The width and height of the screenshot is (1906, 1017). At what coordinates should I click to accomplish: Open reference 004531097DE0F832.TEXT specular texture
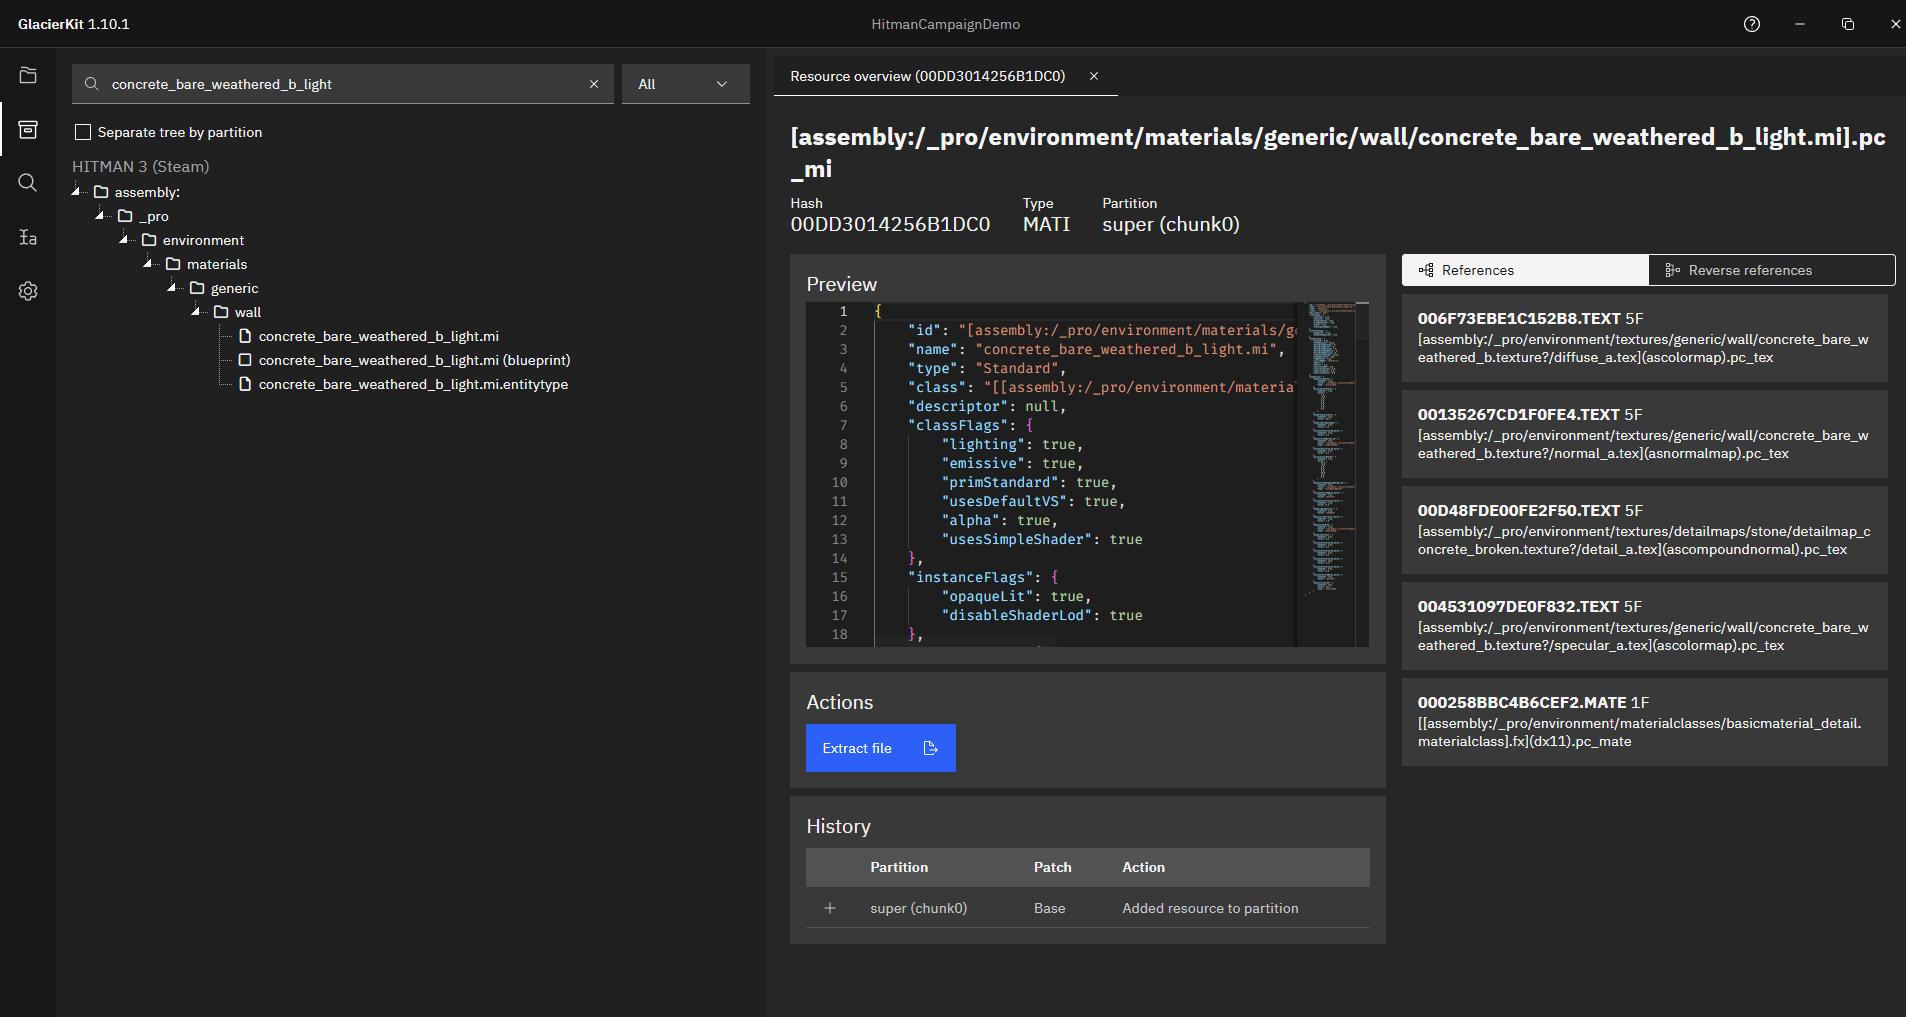point(1645,626)
